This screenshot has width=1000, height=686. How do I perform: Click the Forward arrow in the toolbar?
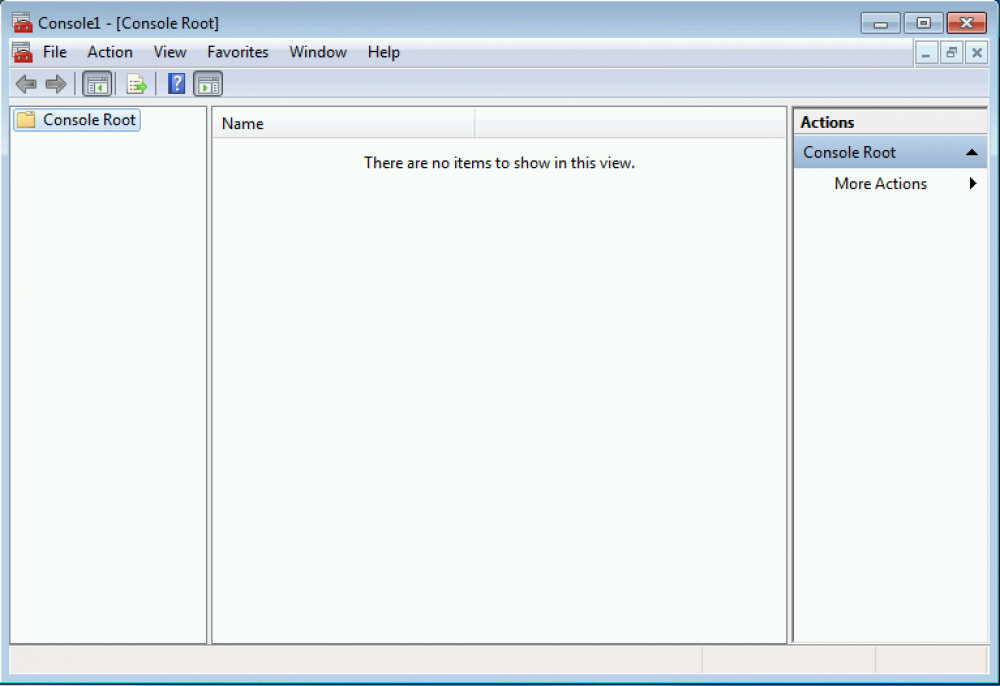[56, 84]
